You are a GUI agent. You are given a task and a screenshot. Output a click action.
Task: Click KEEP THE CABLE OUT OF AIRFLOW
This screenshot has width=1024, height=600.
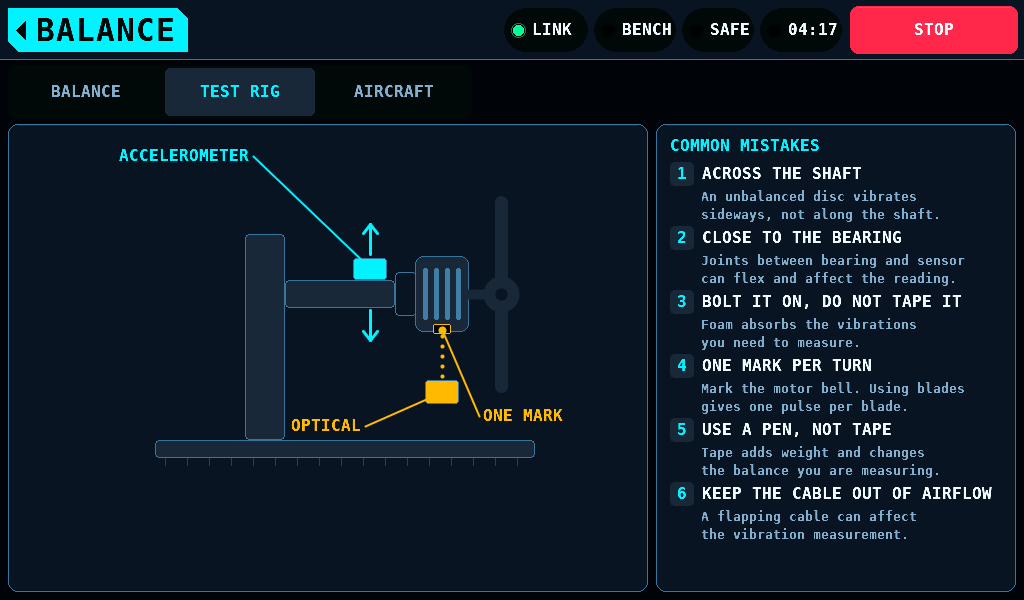coord(846,494)
